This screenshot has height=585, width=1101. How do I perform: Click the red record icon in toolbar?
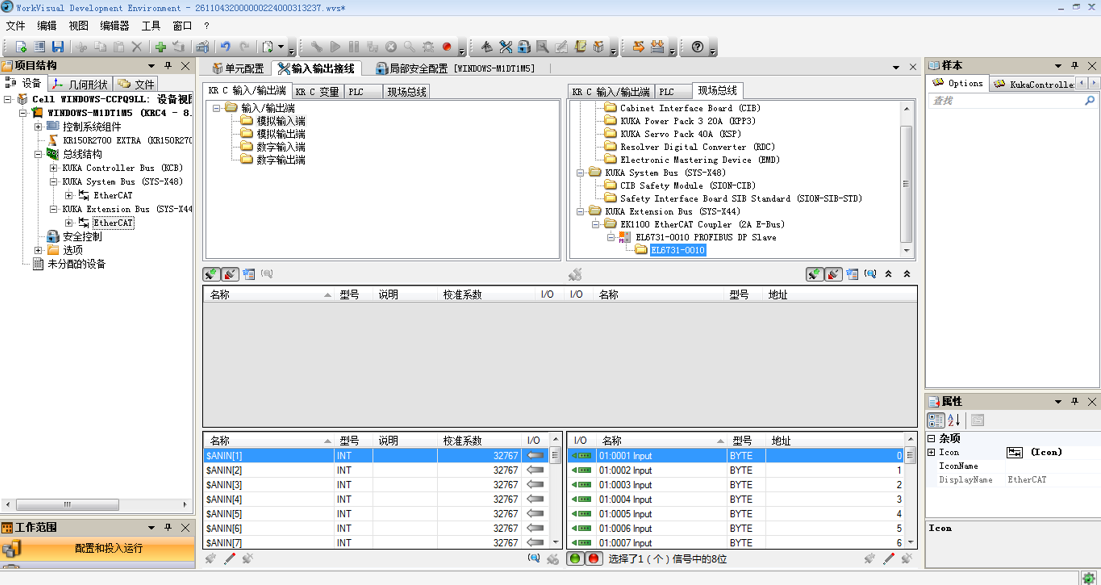pyautogui.click(x=447, y=47)
